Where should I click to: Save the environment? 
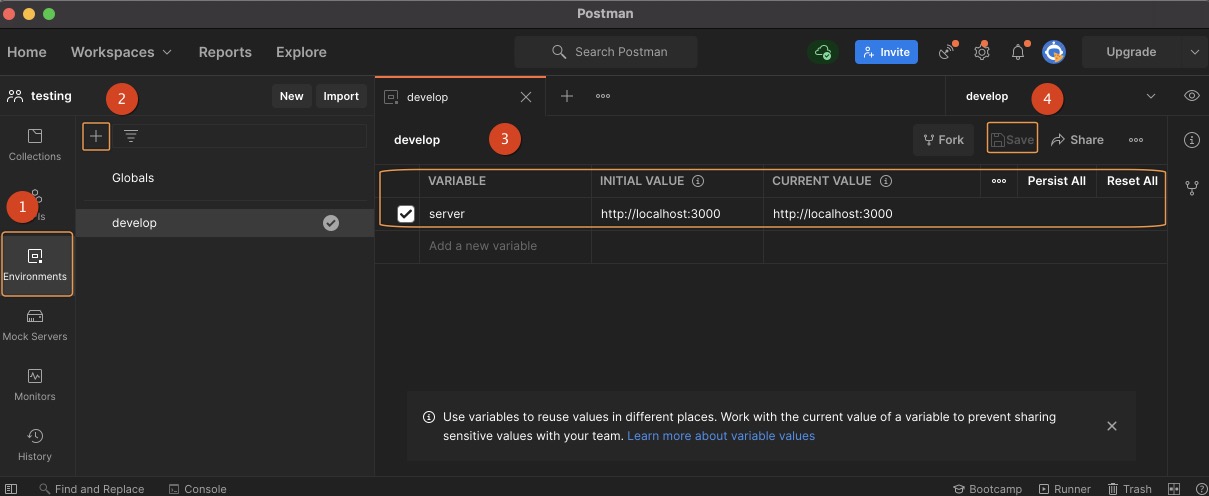coord(1012,139)
